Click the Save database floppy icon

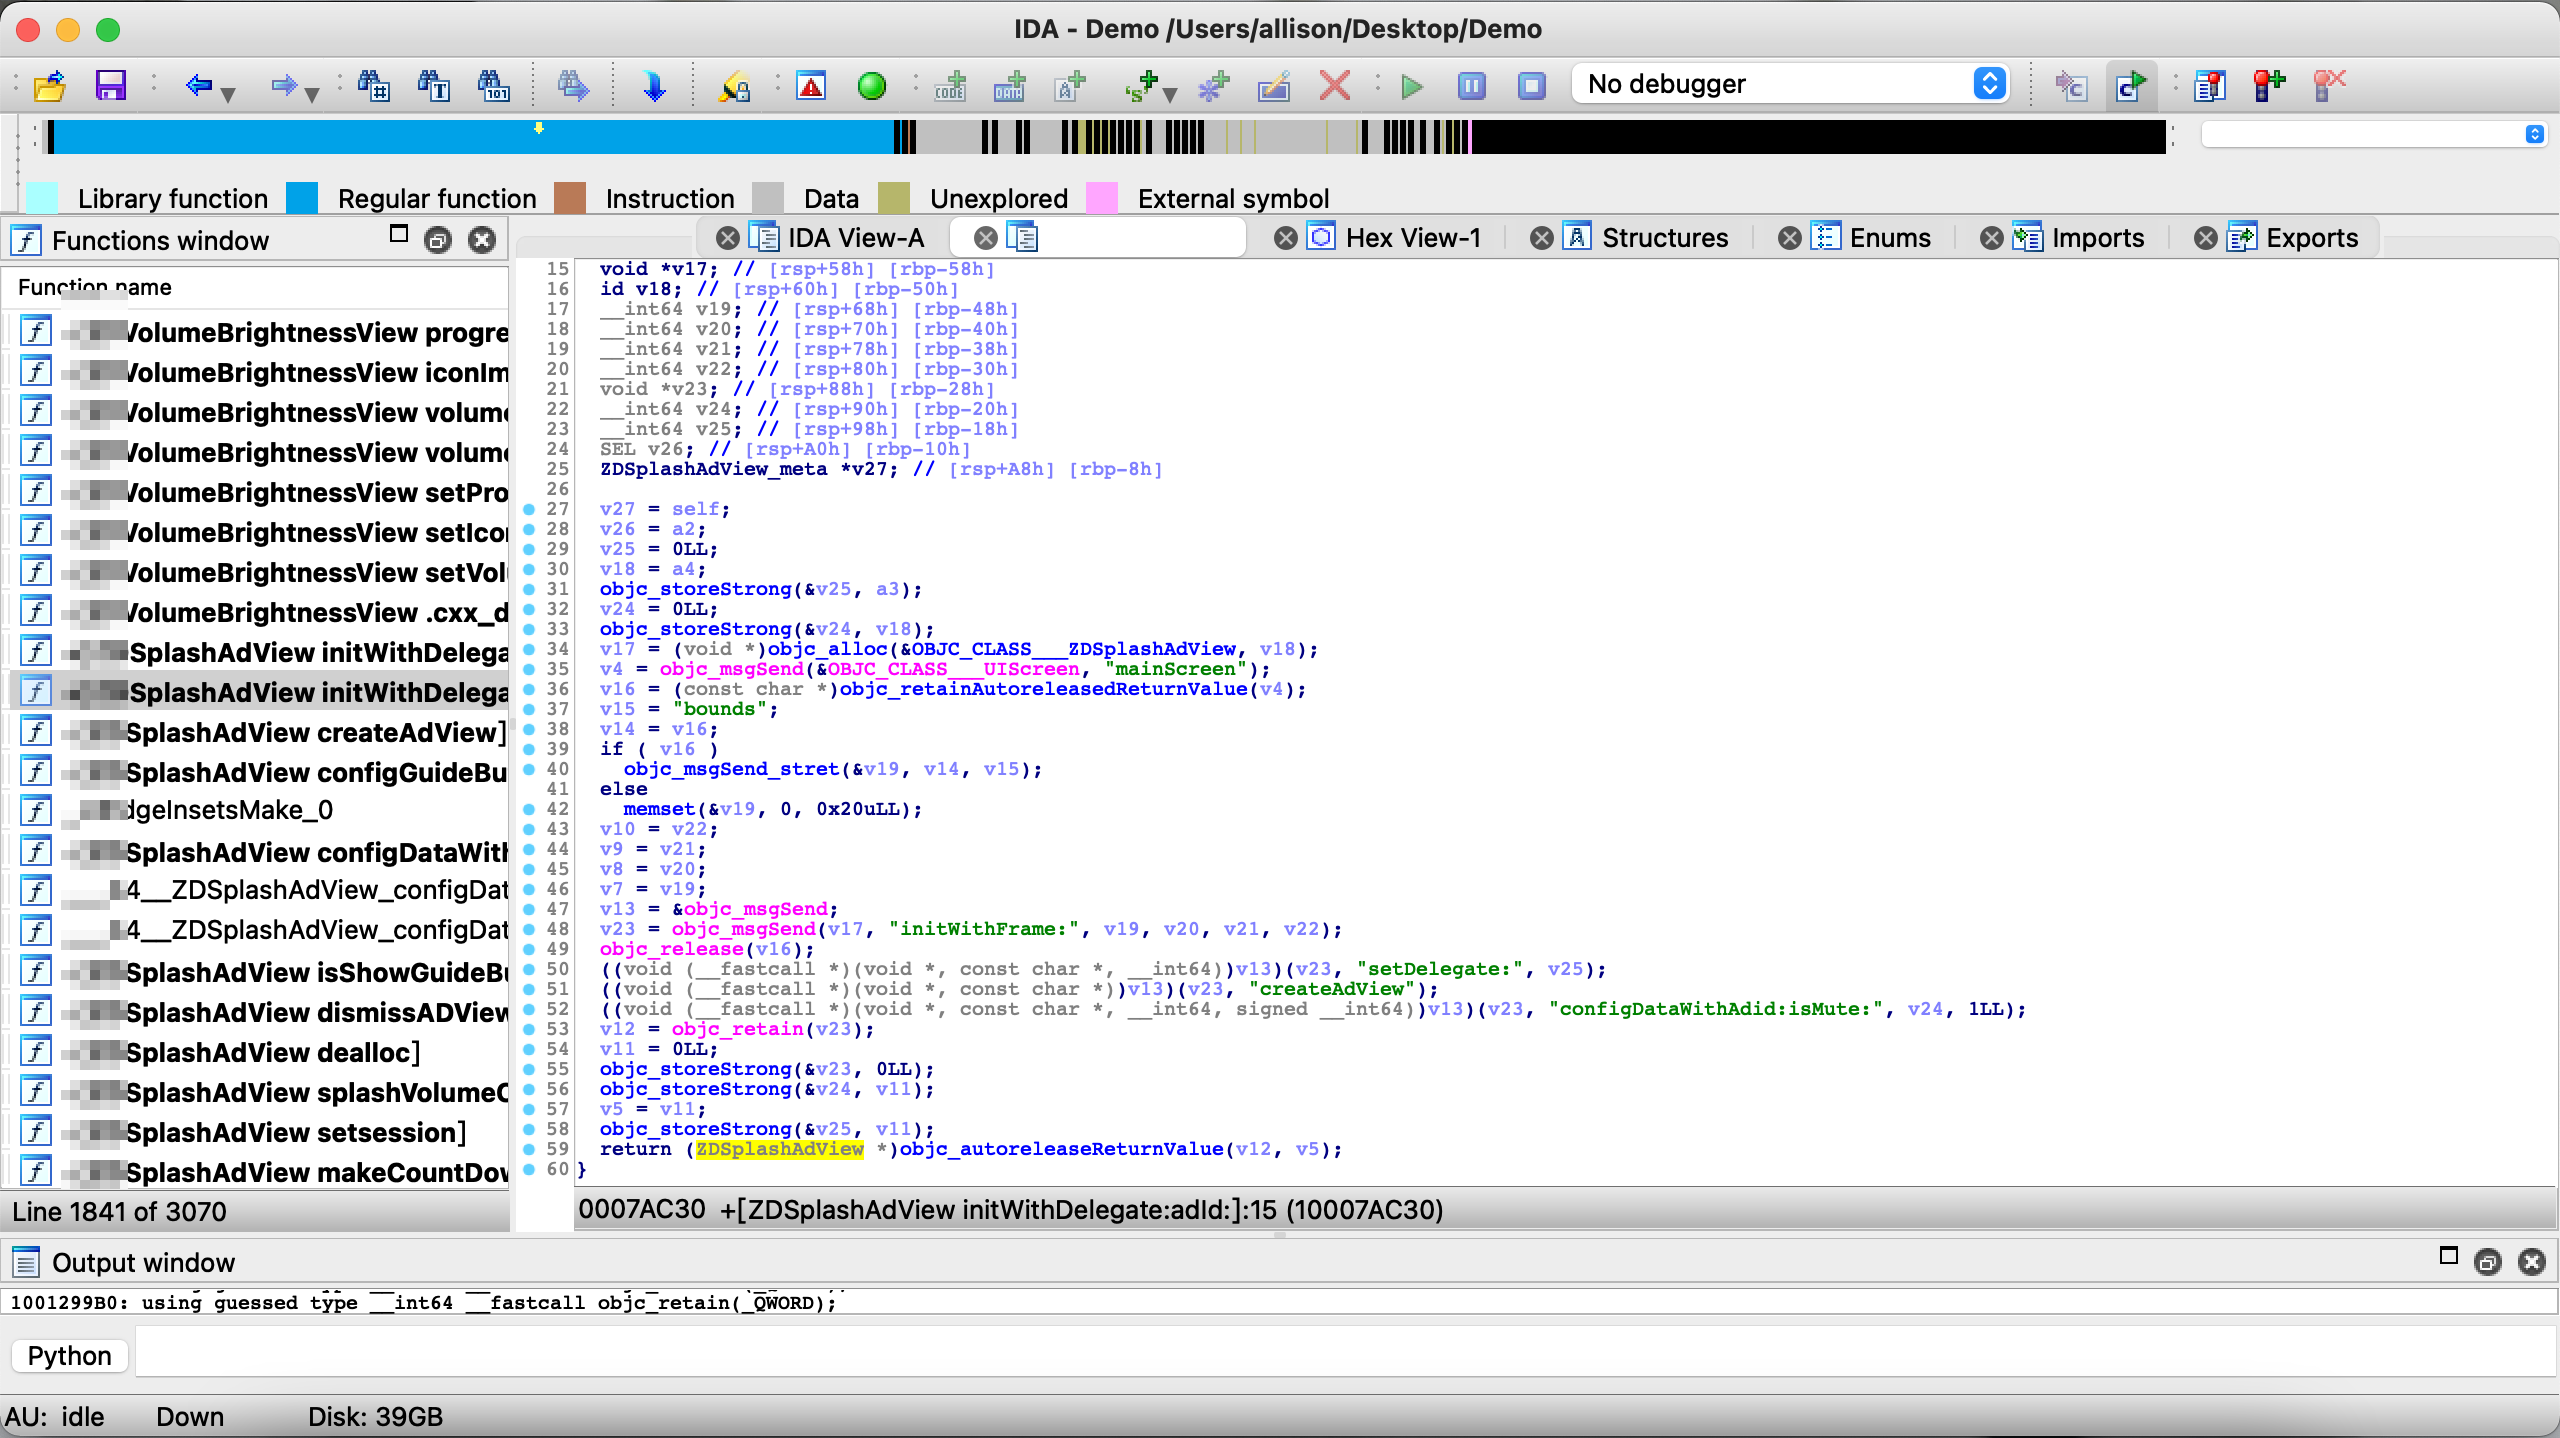[x=110, y=86]
